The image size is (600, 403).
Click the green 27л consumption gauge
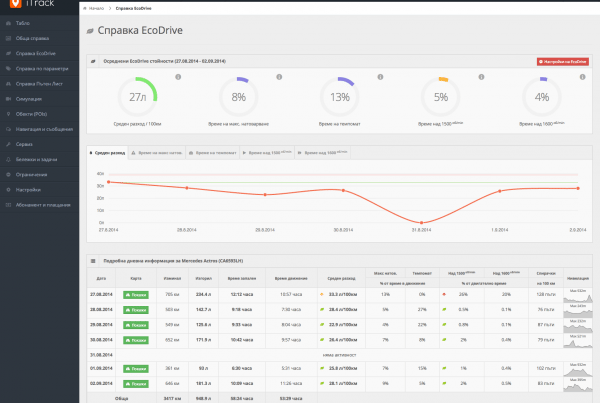(137, 97)
